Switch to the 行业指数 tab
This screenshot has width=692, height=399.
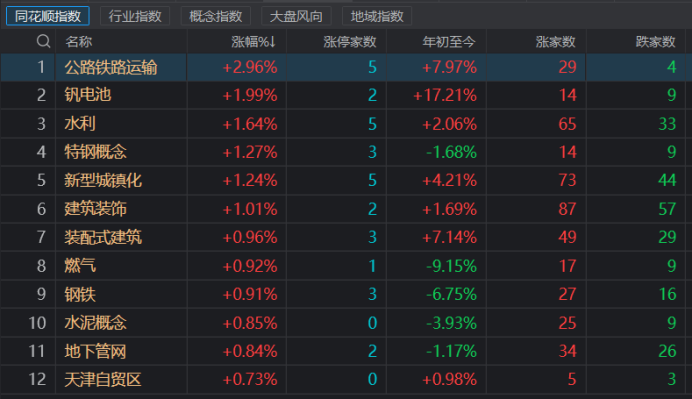(x=135, y=16)
